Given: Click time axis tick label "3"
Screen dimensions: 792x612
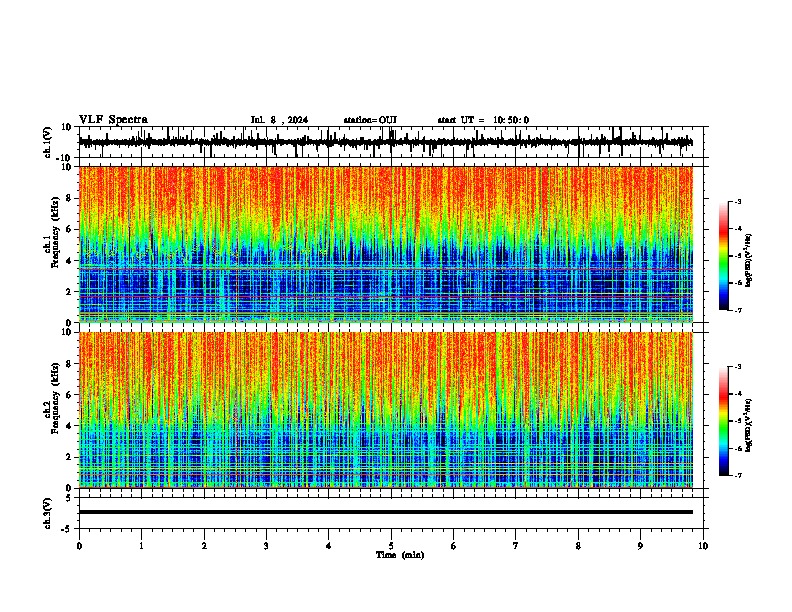Looking at the screenshot, I should pos(266,546).
